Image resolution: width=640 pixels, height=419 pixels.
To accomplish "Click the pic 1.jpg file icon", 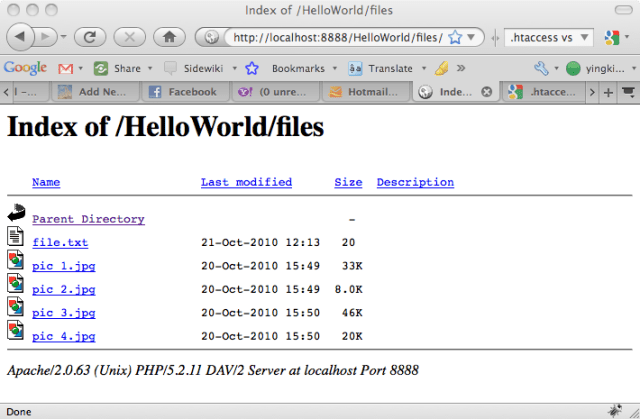I will (15, 262).
